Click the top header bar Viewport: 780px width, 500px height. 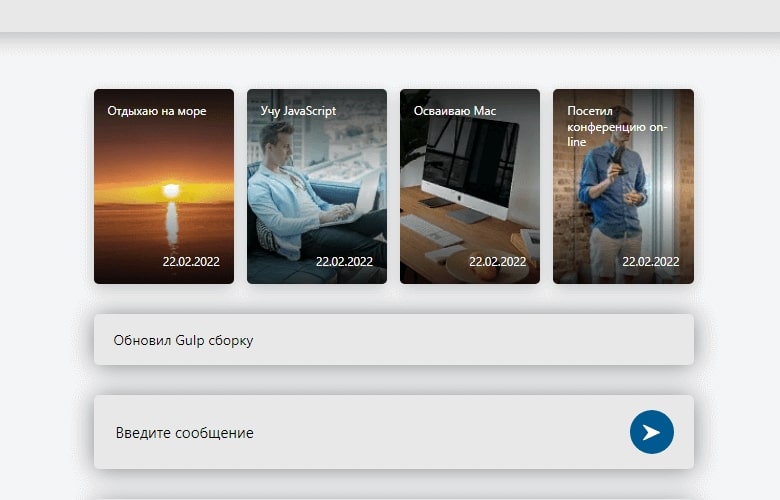tap(390, 16)
